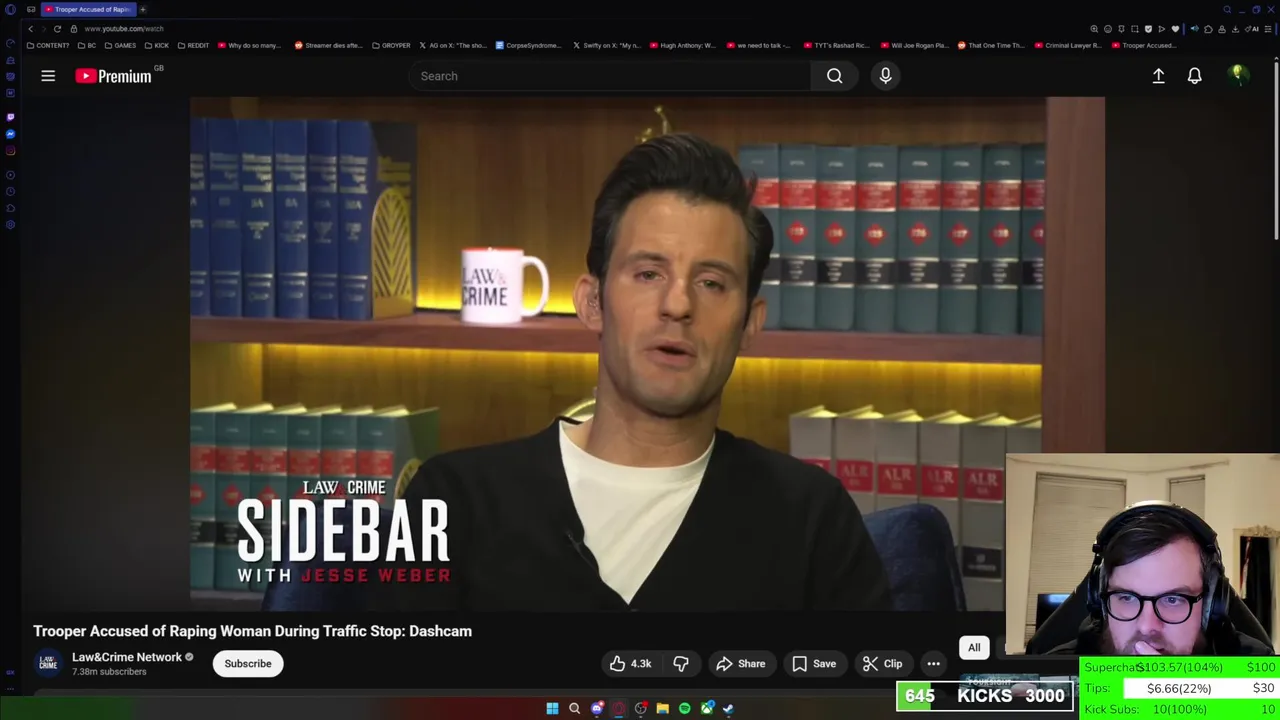Viewport: 1280px width, 720px height.
Task: Open the REDDIT bookmarks folder
Action: [x=193, y=45]
